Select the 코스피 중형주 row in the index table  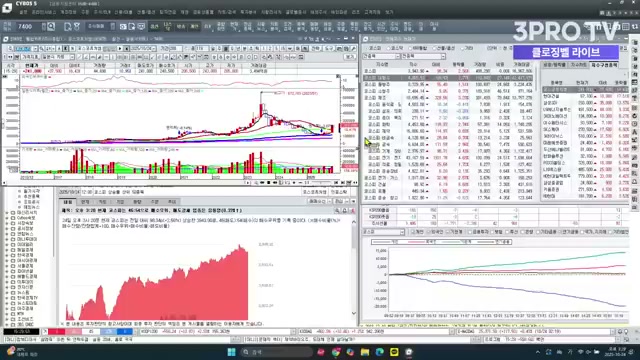448,84
